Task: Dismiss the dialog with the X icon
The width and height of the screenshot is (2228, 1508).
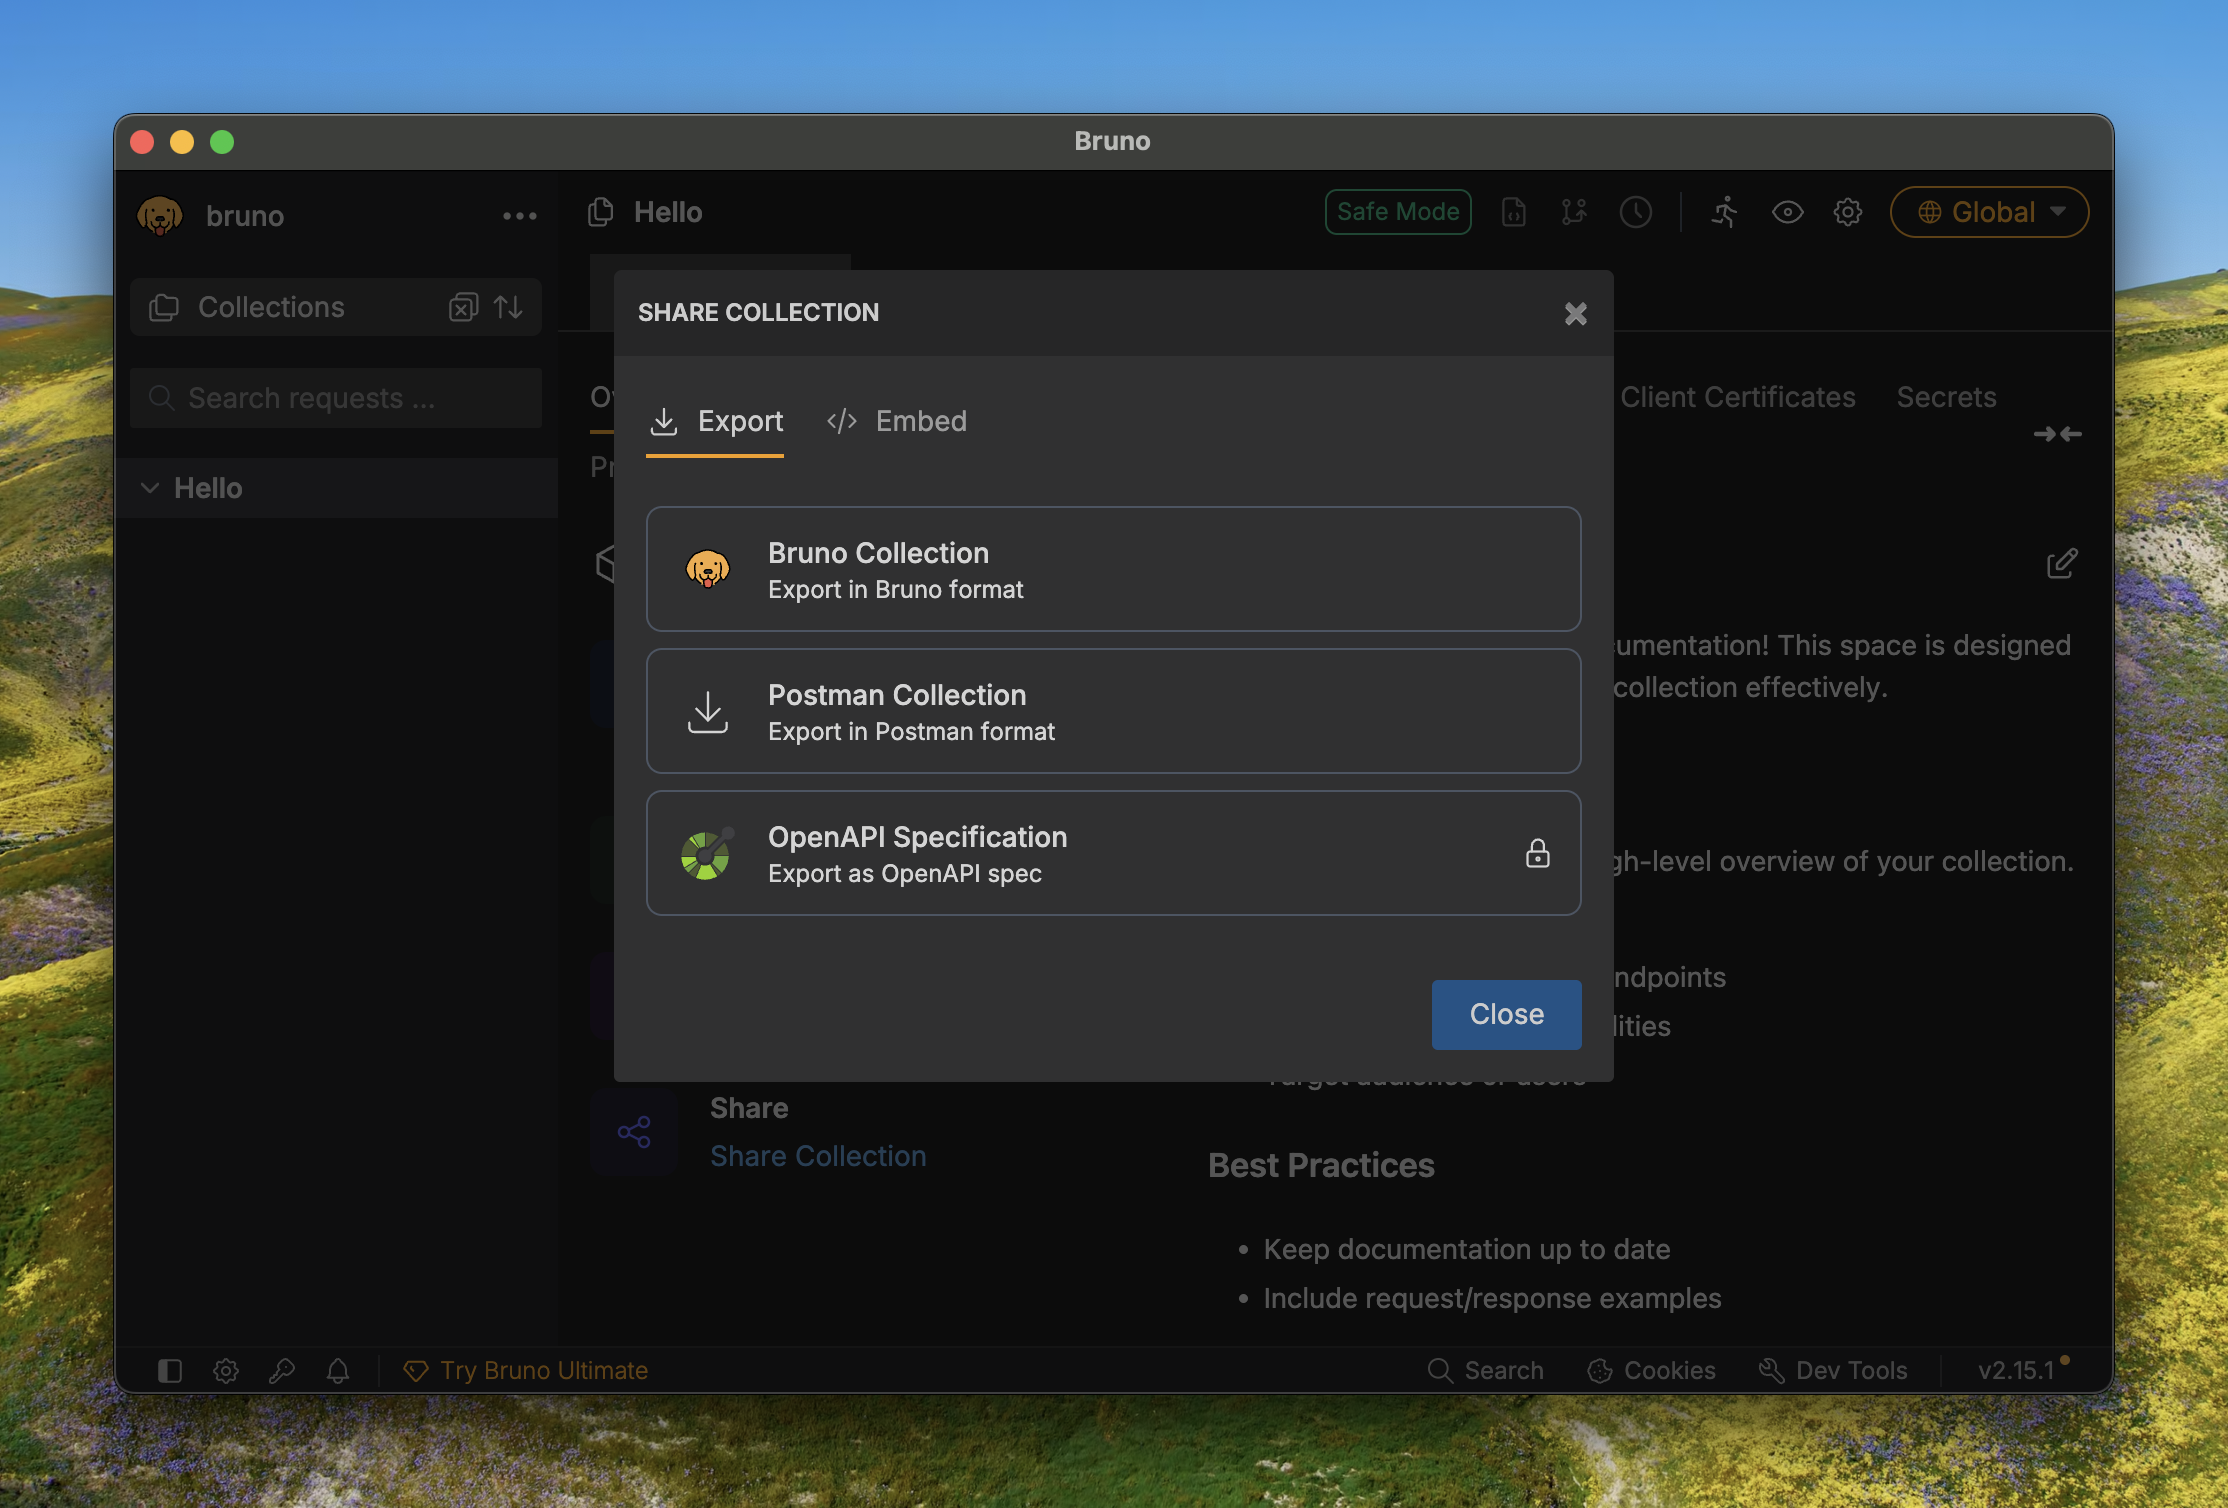Action: tap(1575, 314)
